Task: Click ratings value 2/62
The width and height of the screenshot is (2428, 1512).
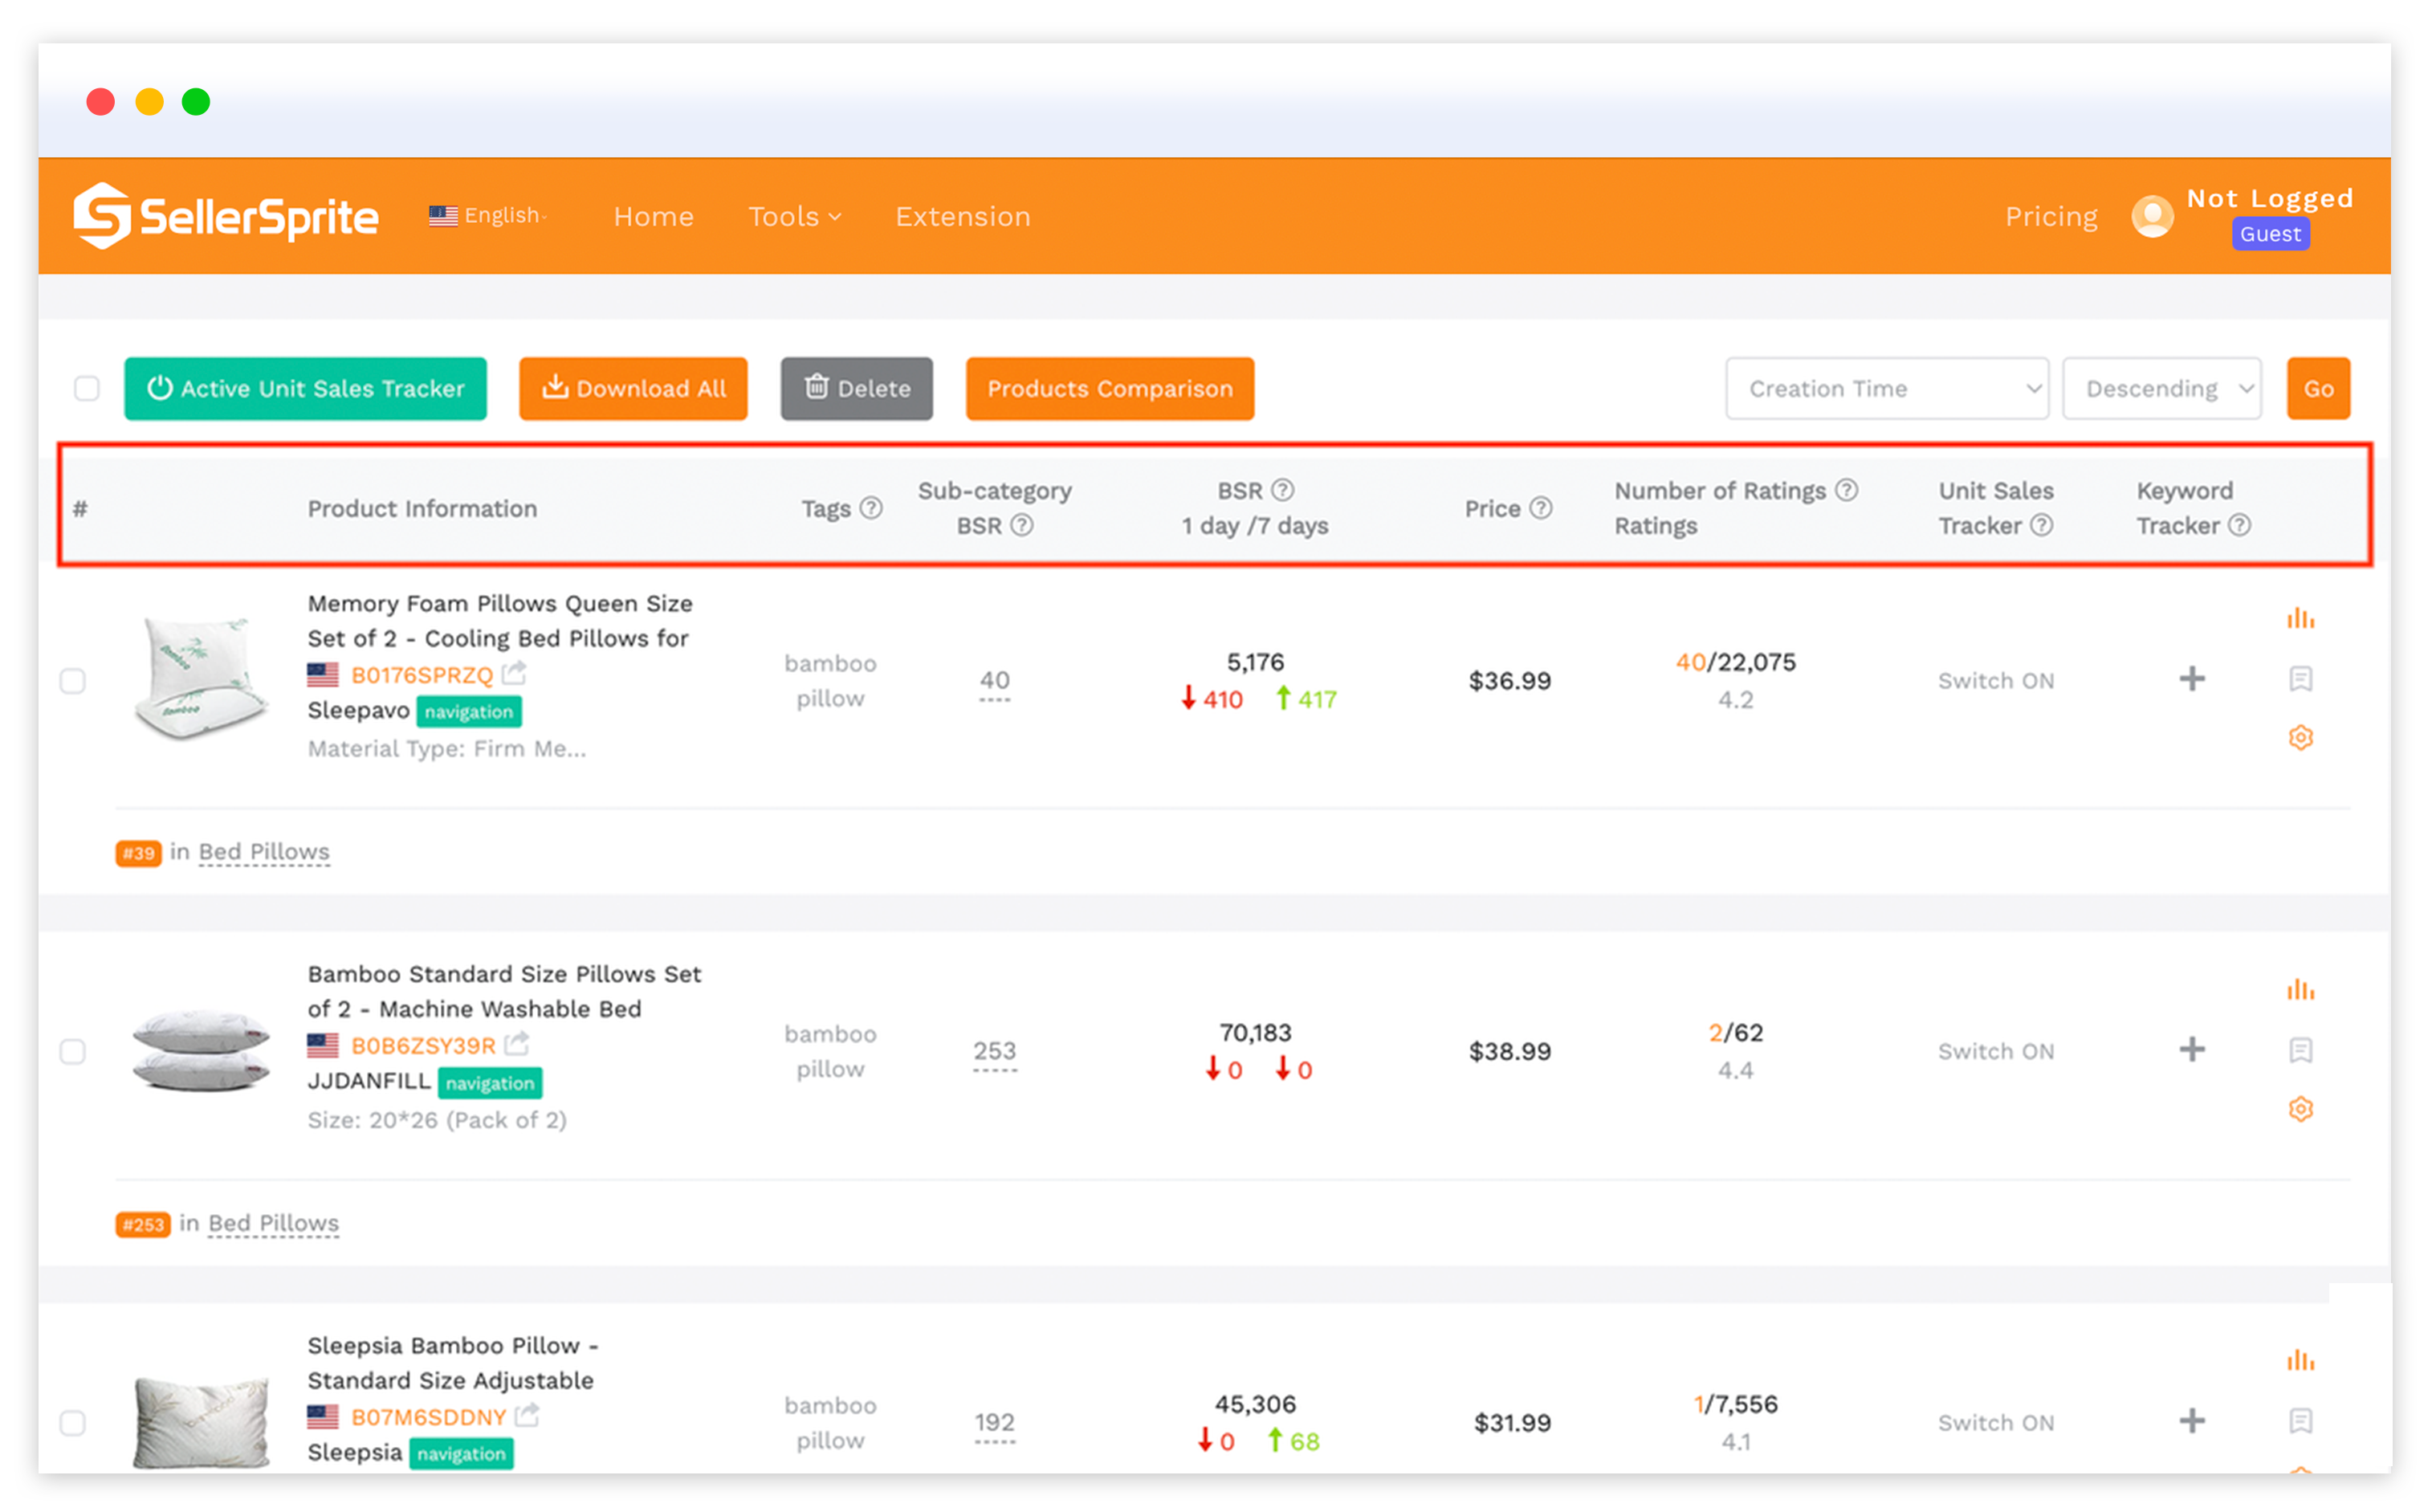Action: point(1734,1033)
